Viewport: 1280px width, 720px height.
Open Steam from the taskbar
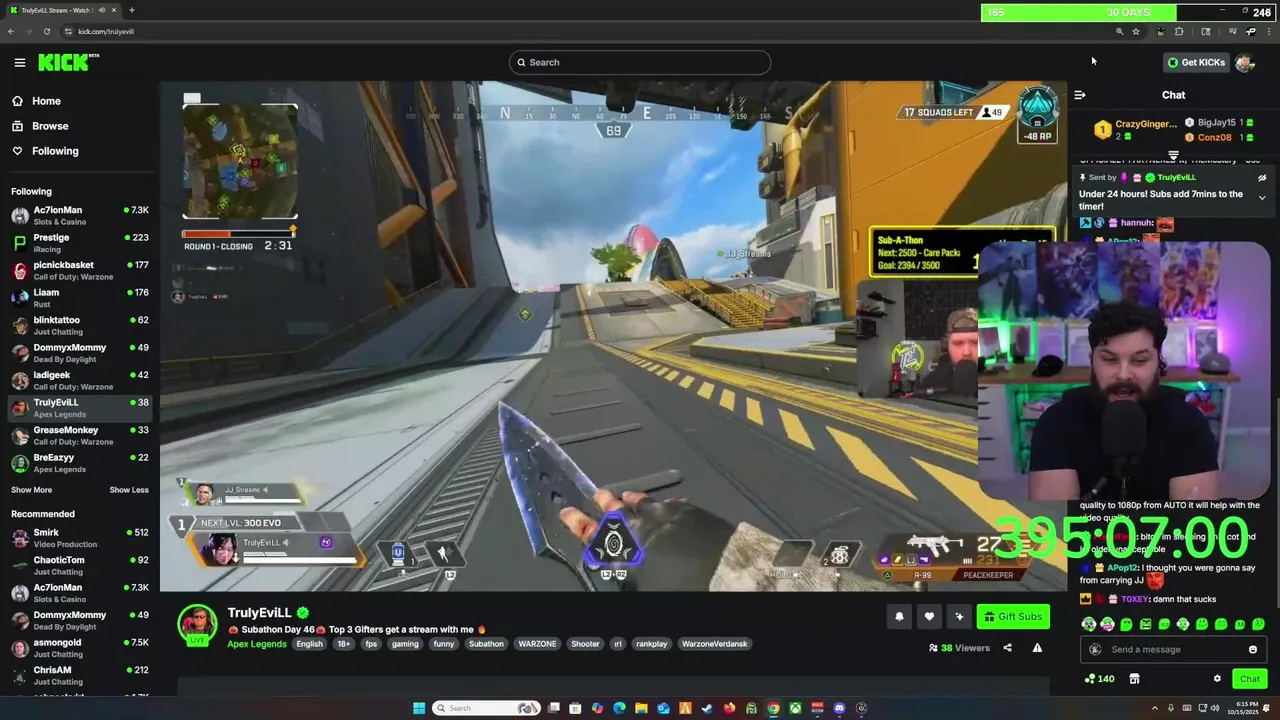pyautogui.click(x=707, y=708)
